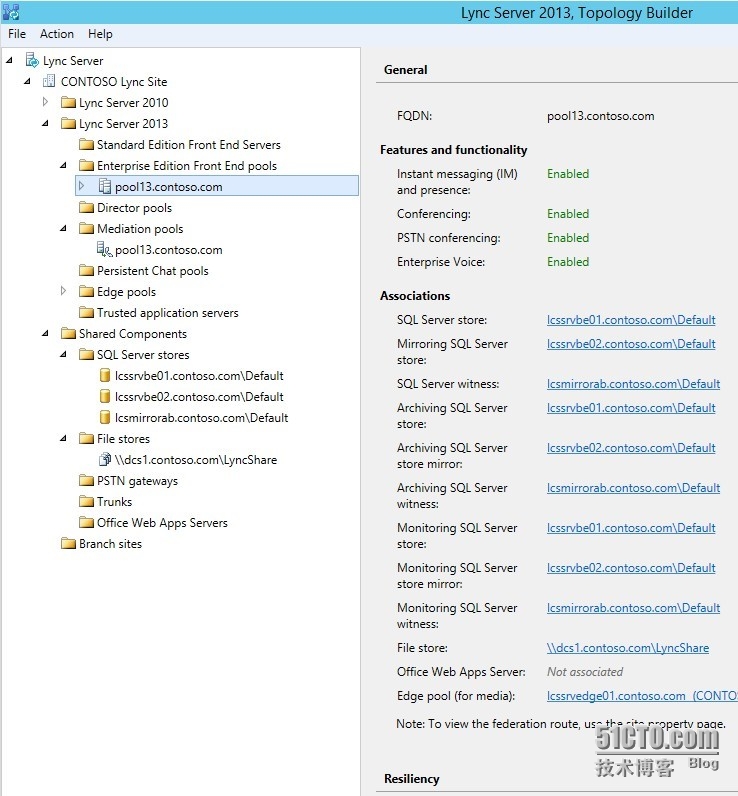Viewport: 738px width, 796px height.
Task: Click the pool13.contoso.com front end pool icon
Action: [105, 186]
